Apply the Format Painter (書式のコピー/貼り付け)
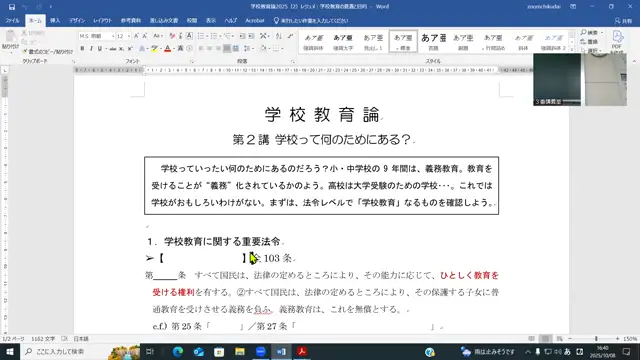This screenshot has height=360, width=640. click(47, 52)
